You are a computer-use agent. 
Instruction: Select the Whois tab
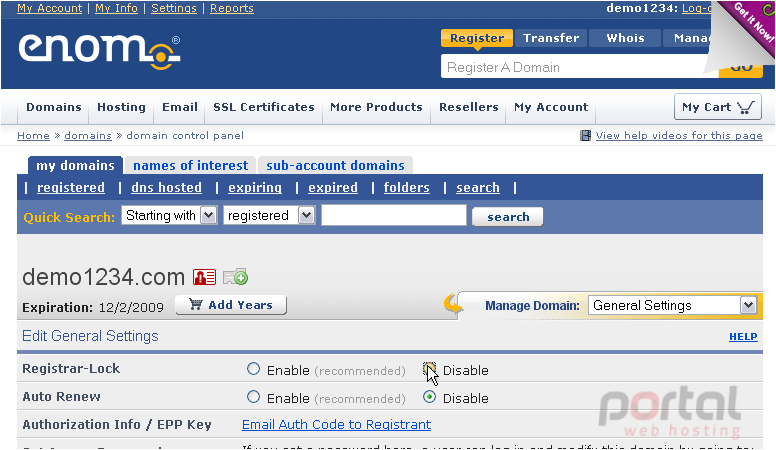point(626,38)
